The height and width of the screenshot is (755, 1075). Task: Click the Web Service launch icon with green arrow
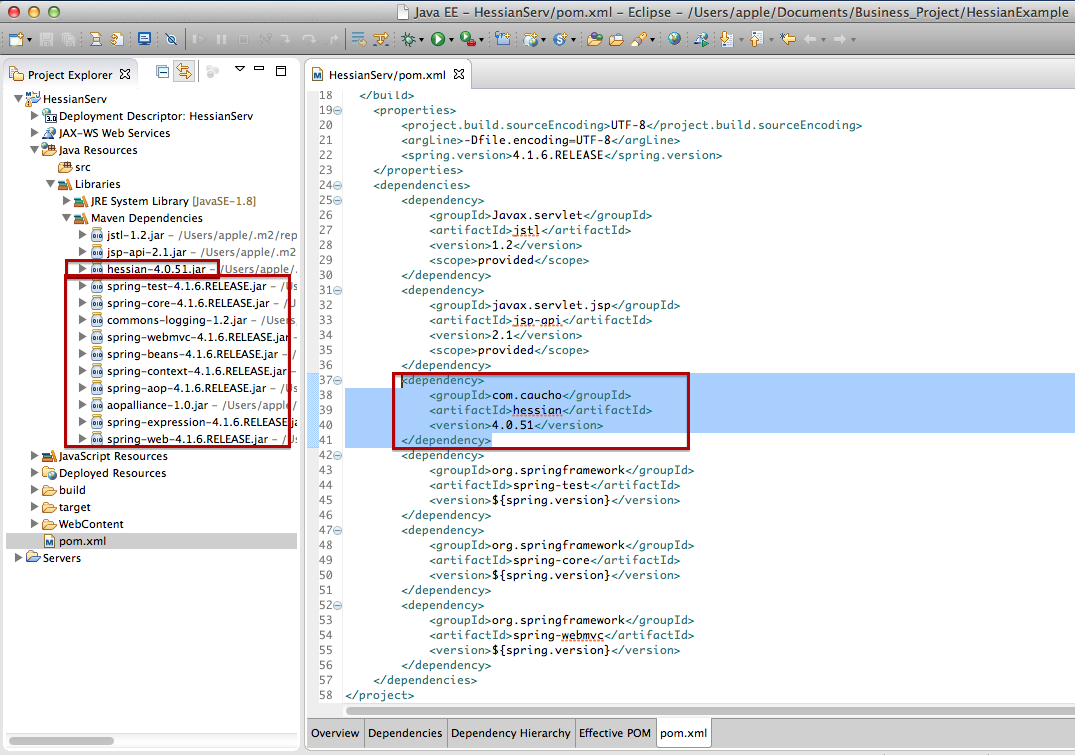[x=701, y=39]
